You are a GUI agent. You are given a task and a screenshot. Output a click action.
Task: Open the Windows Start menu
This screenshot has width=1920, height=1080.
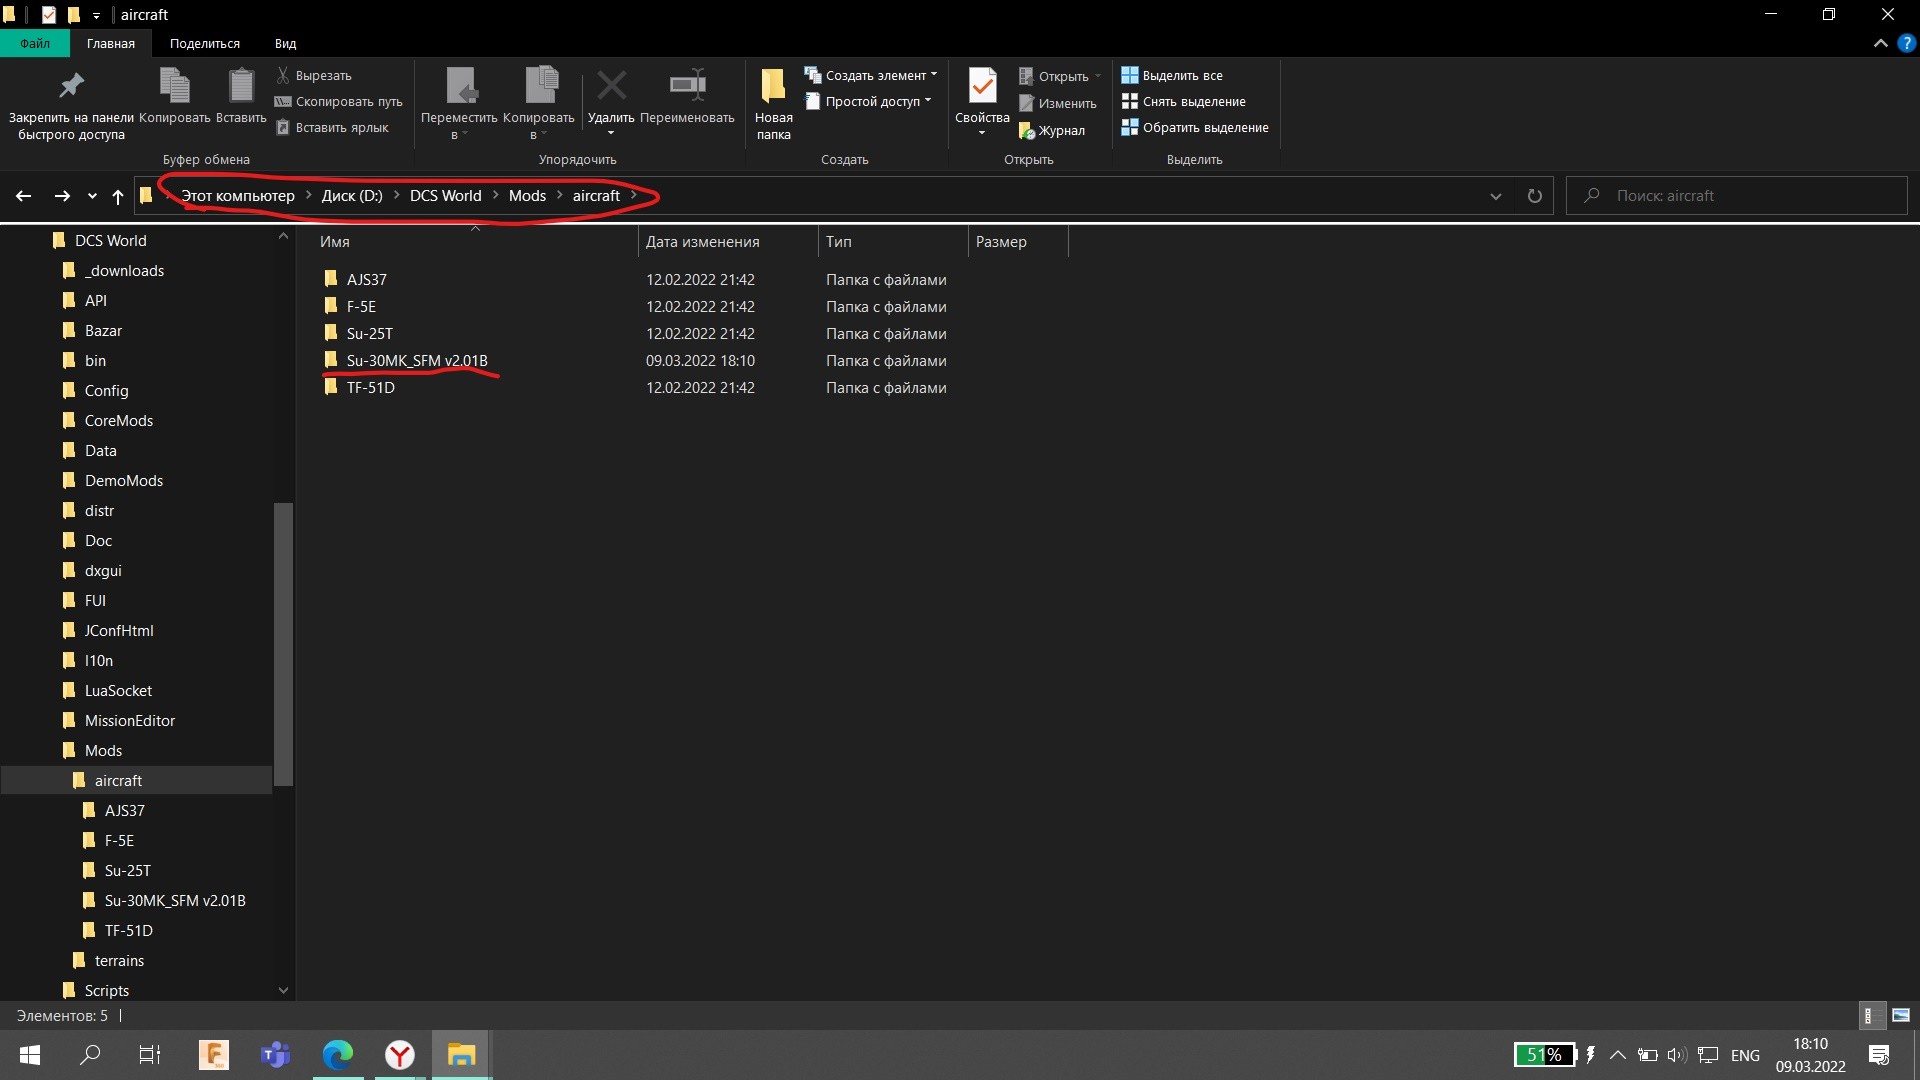pyautogui.click(x=30, y=1054)
